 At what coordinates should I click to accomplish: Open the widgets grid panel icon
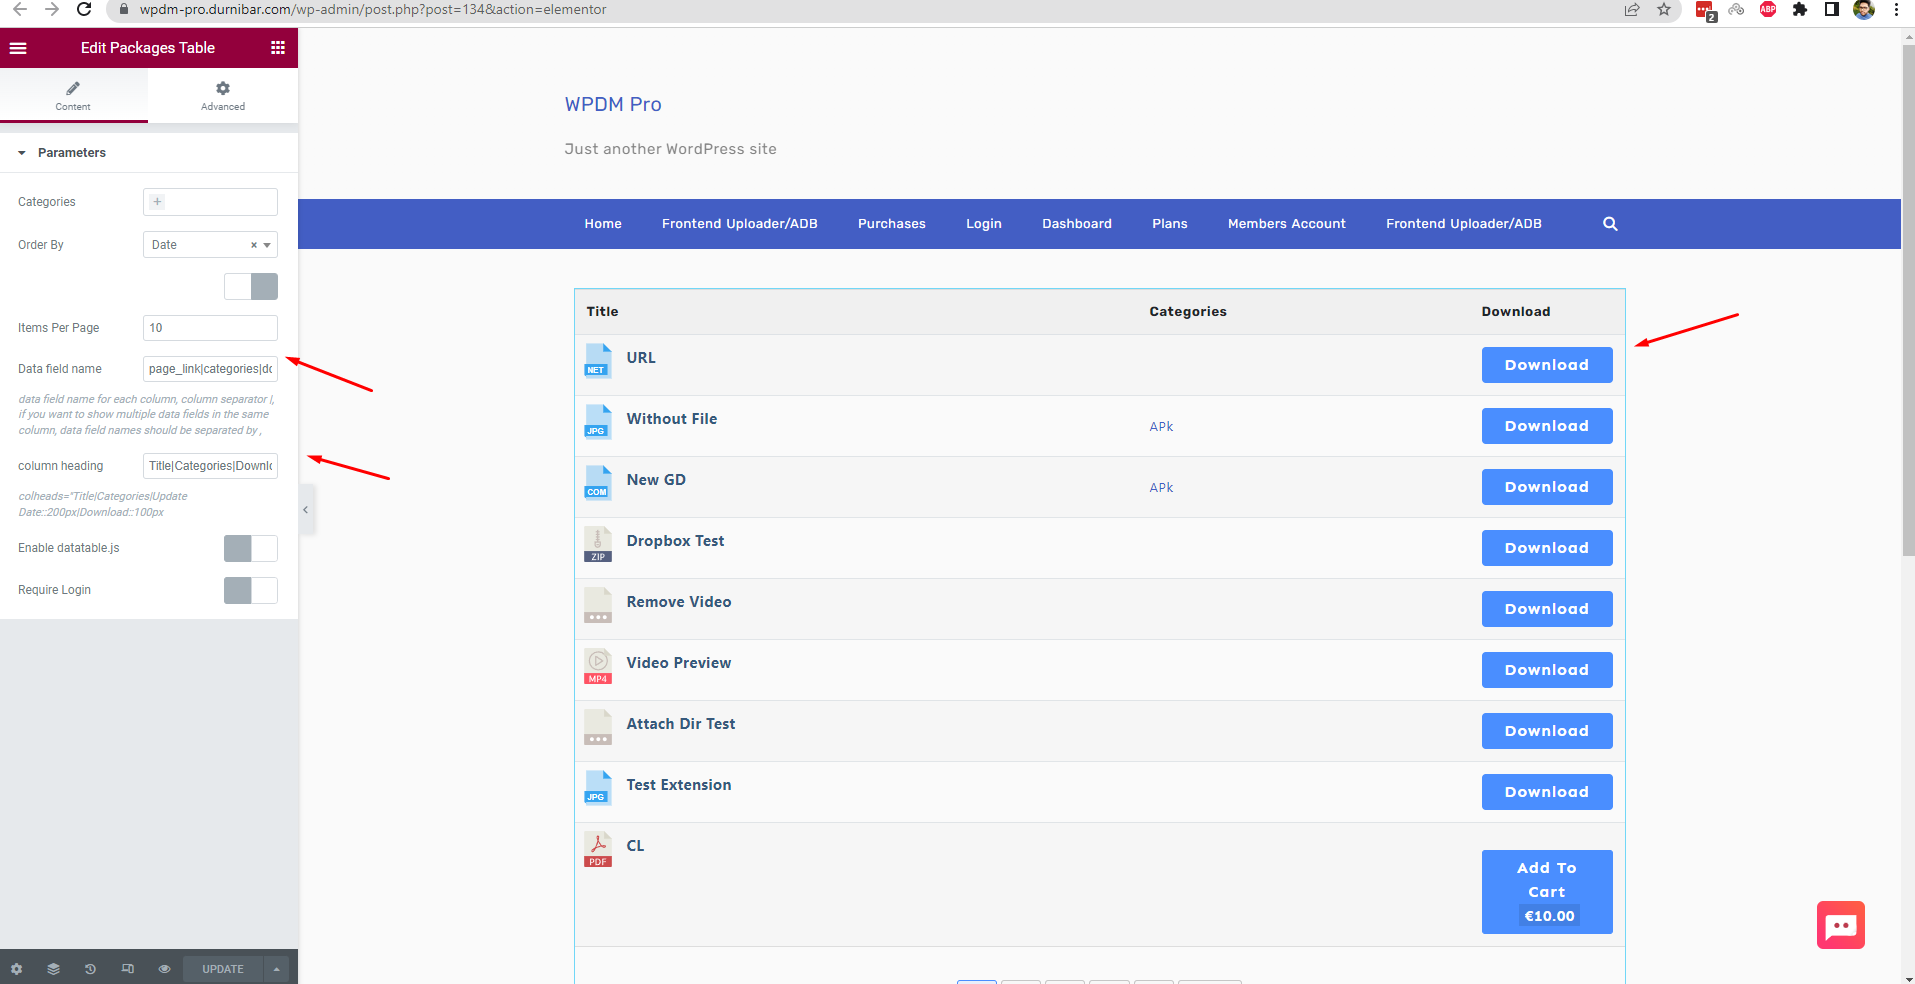278,48
